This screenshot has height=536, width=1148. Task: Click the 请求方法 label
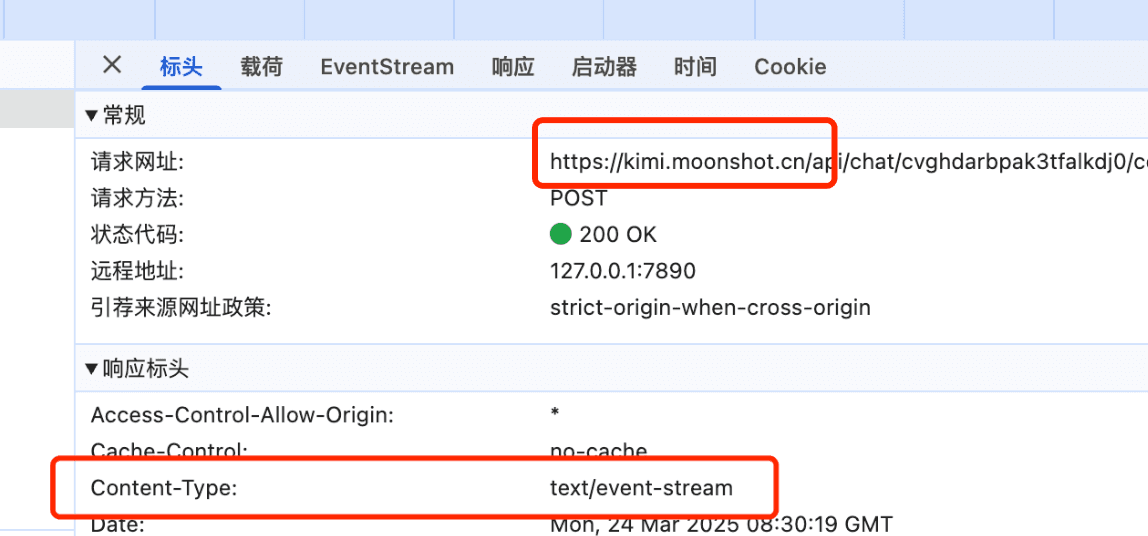[x=137, y=198]
